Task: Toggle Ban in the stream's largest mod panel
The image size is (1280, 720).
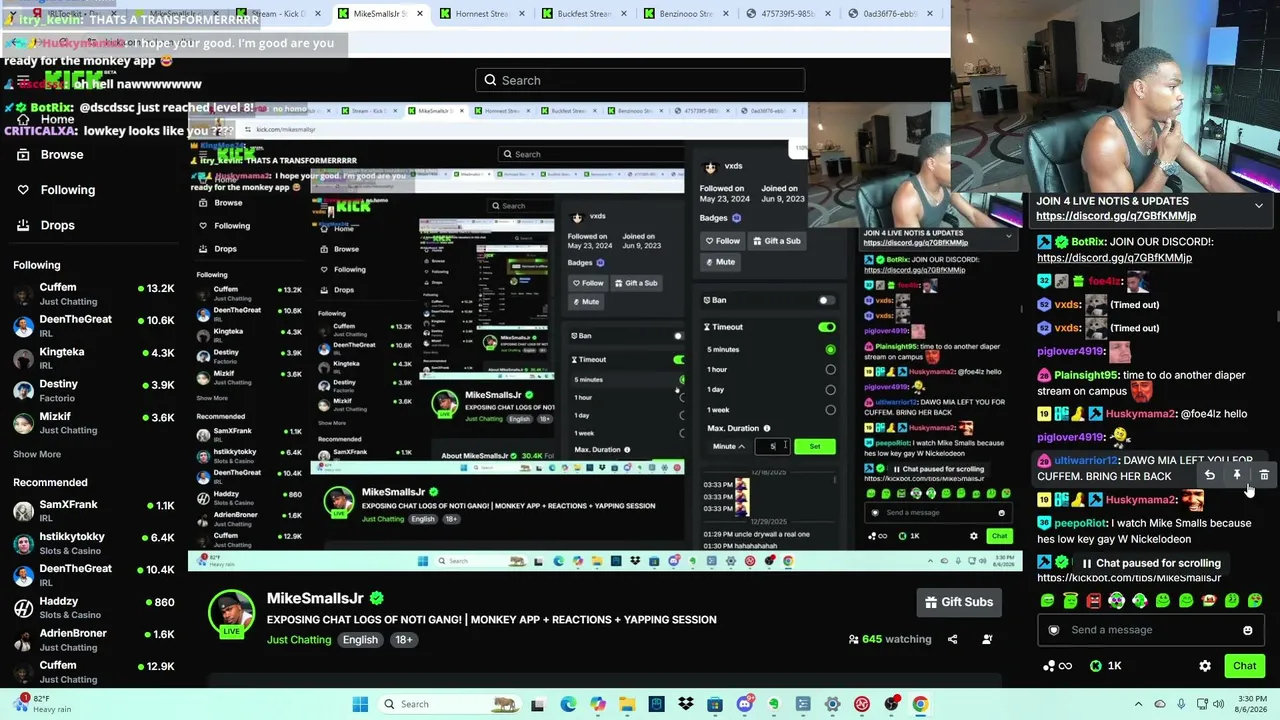Action: click(x=825, y=300)
